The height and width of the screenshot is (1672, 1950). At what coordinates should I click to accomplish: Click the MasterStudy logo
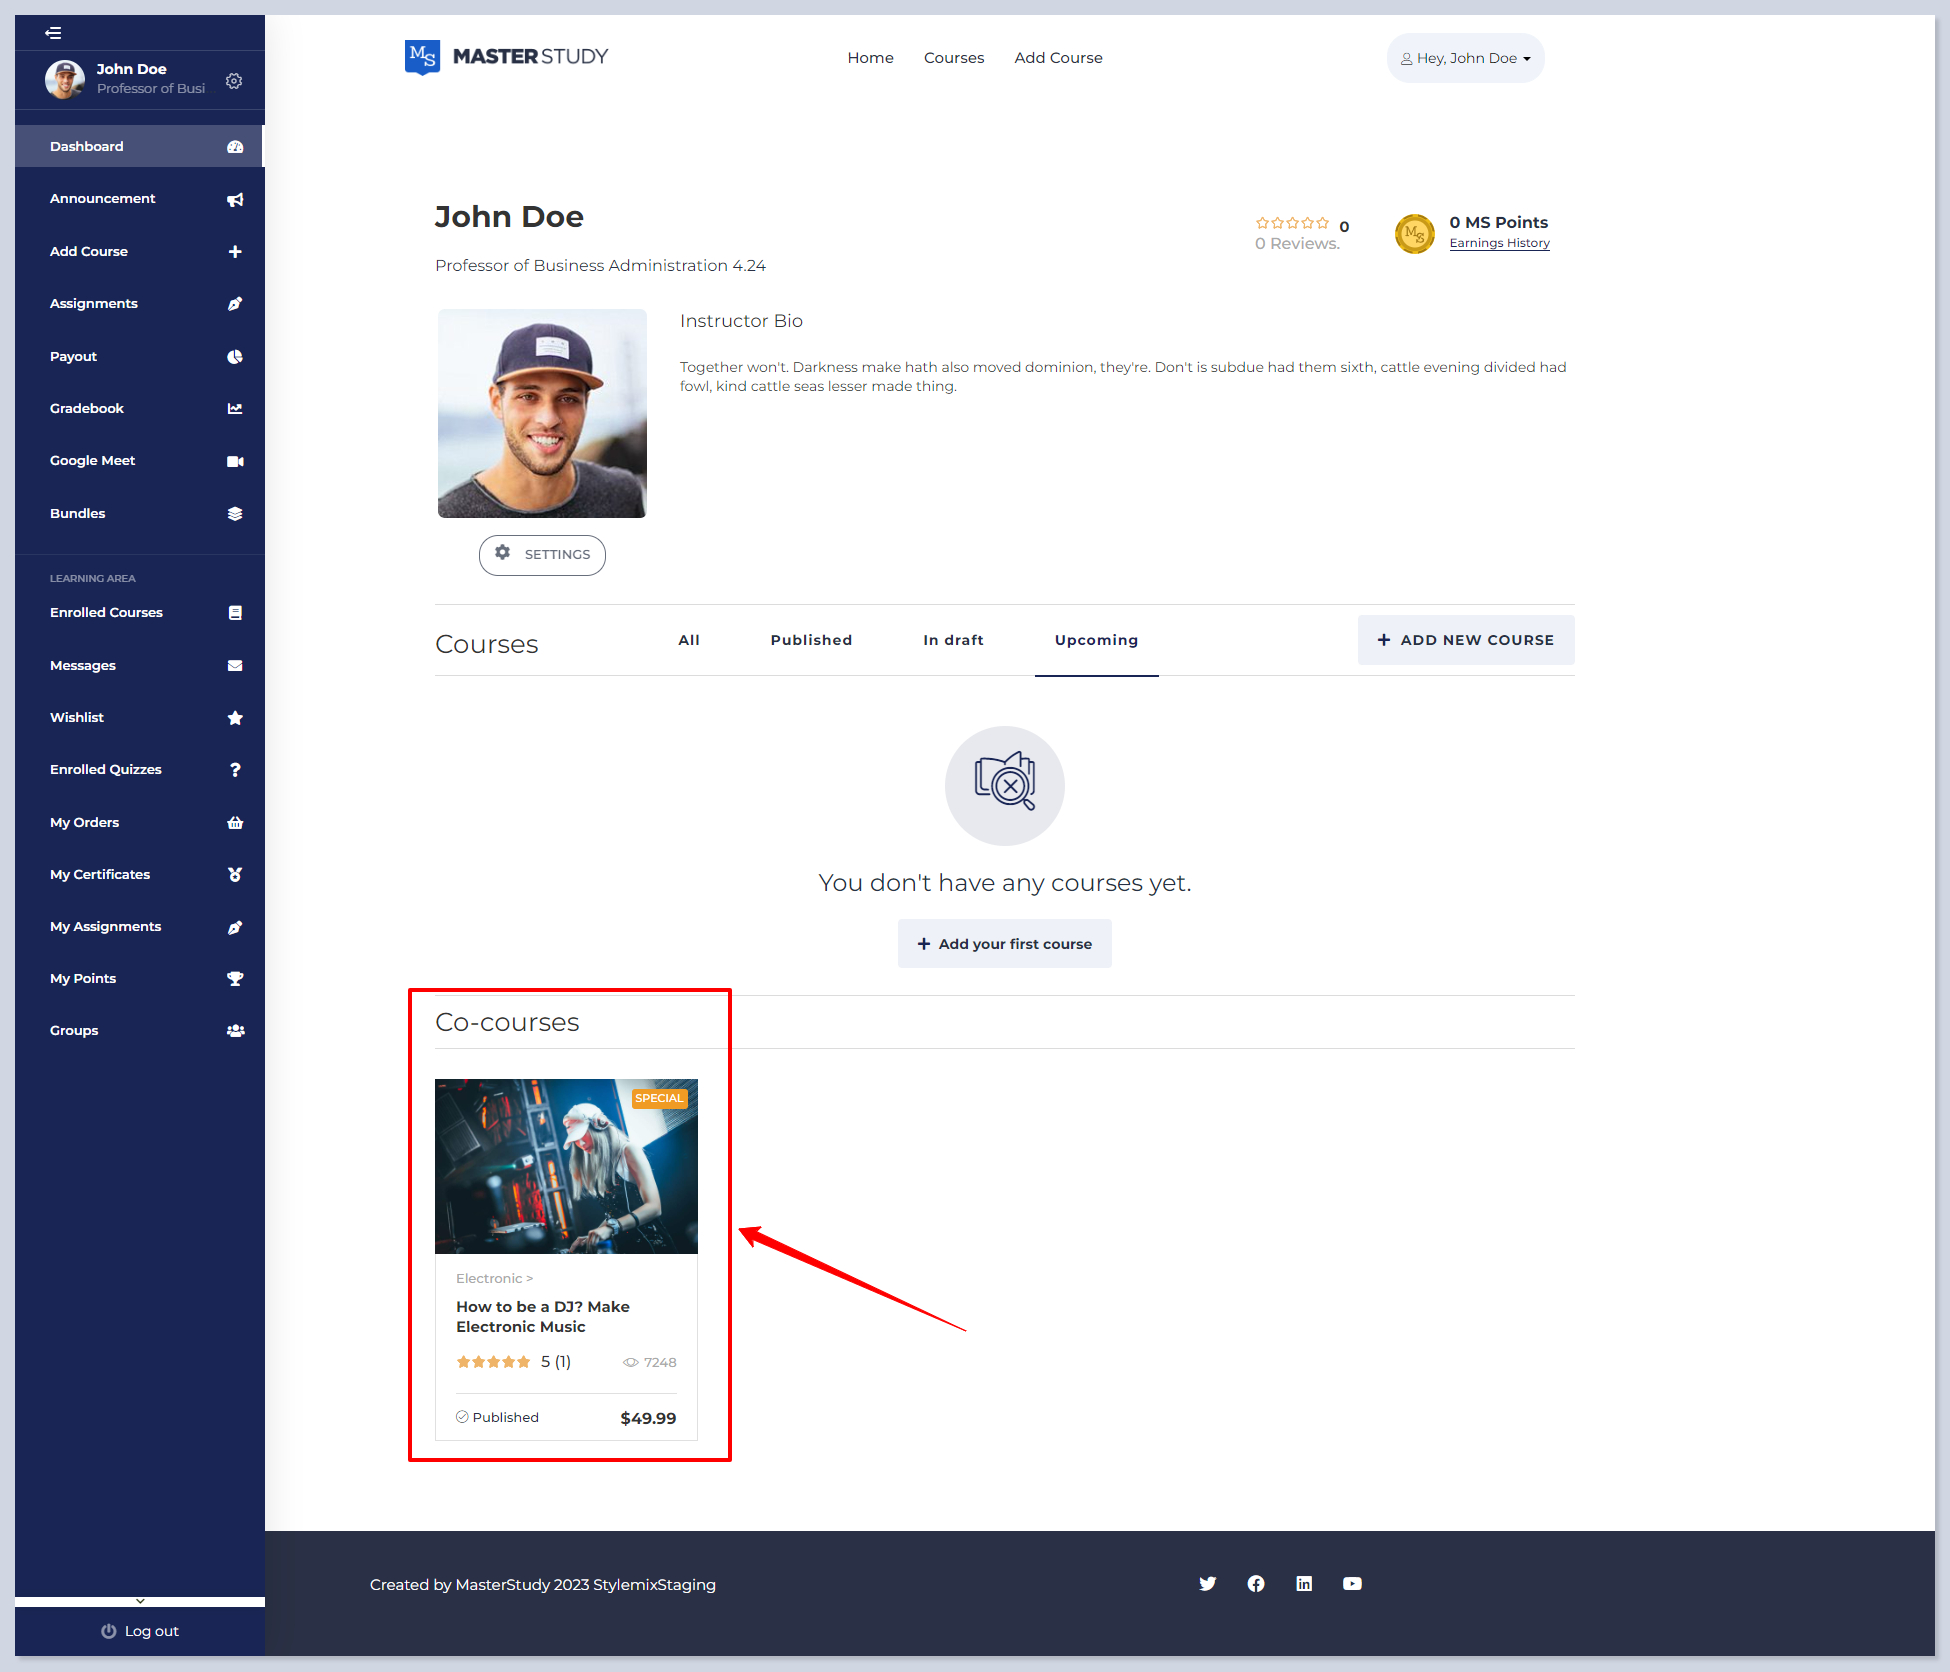pos(507,57)
